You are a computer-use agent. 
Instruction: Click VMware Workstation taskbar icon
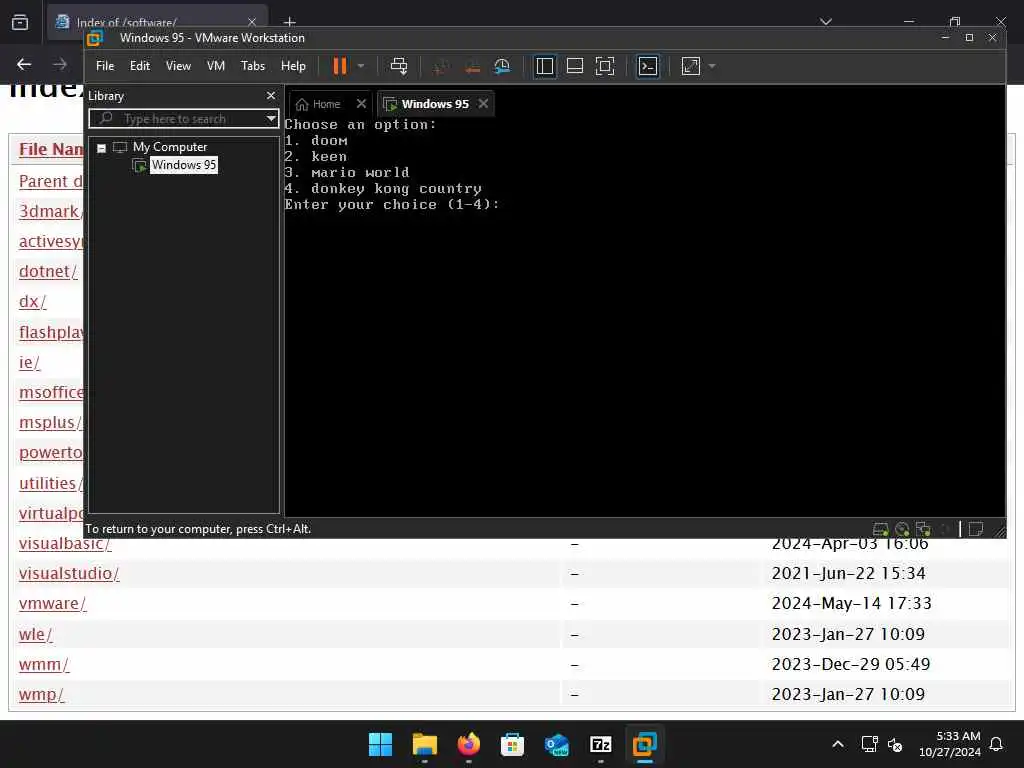[645, 744]
